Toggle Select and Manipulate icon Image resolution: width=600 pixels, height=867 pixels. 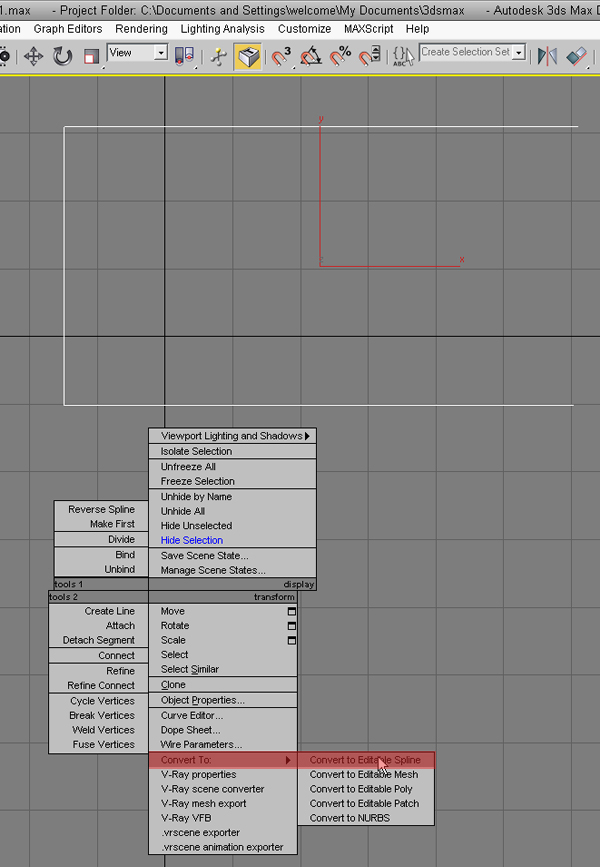point(219,56)
